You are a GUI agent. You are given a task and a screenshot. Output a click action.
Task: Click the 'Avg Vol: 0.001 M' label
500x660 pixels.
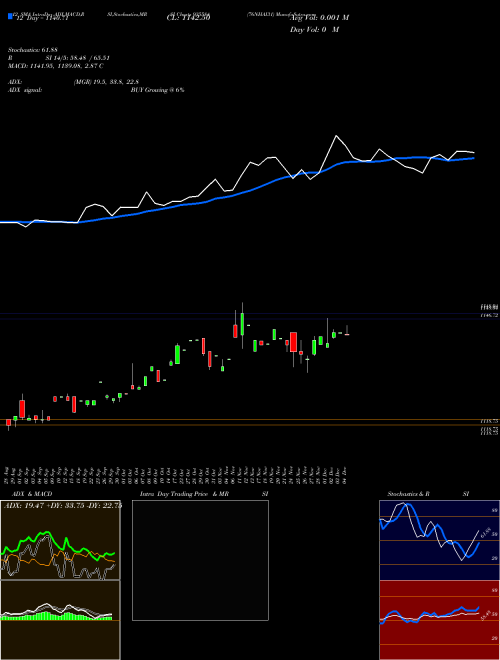[x=319, y=18]
